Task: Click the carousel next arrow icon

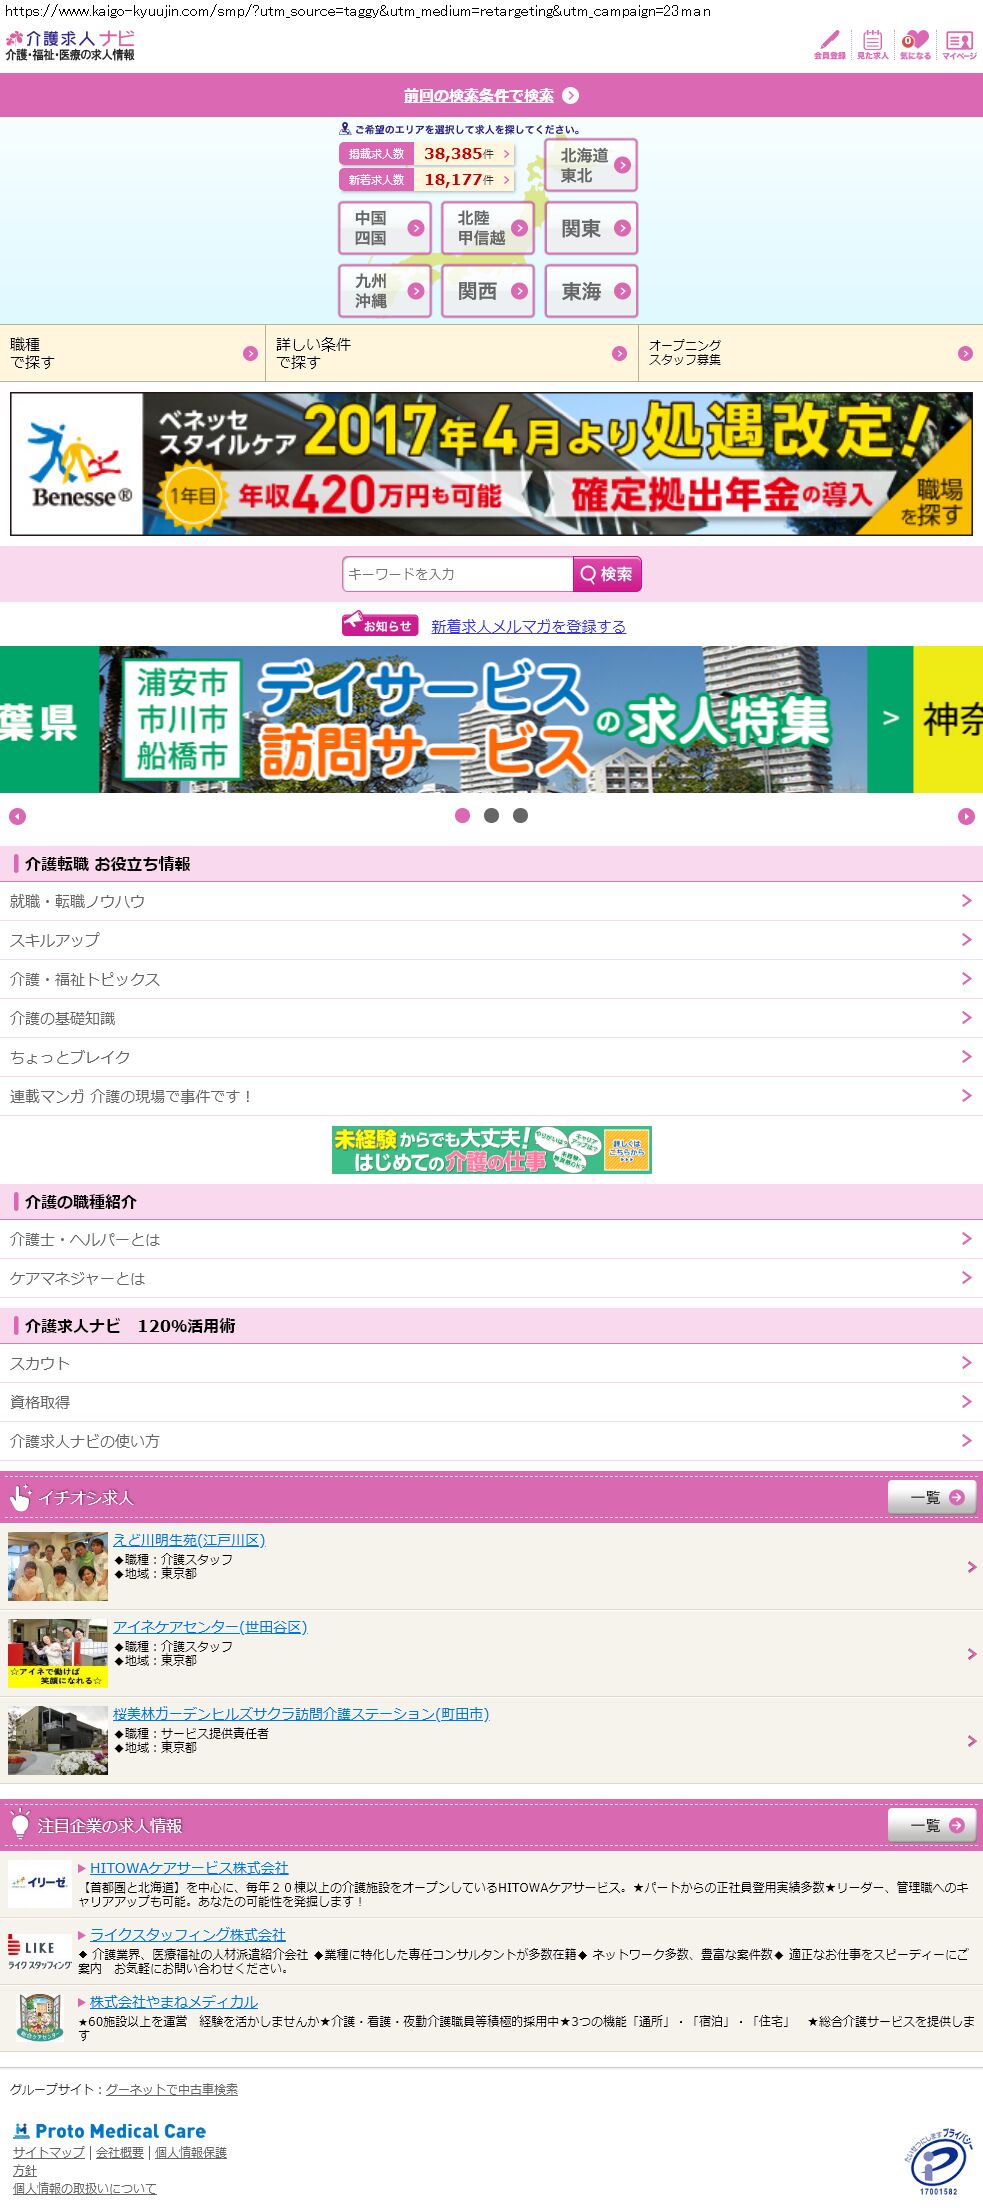Action: coord(966,817)
